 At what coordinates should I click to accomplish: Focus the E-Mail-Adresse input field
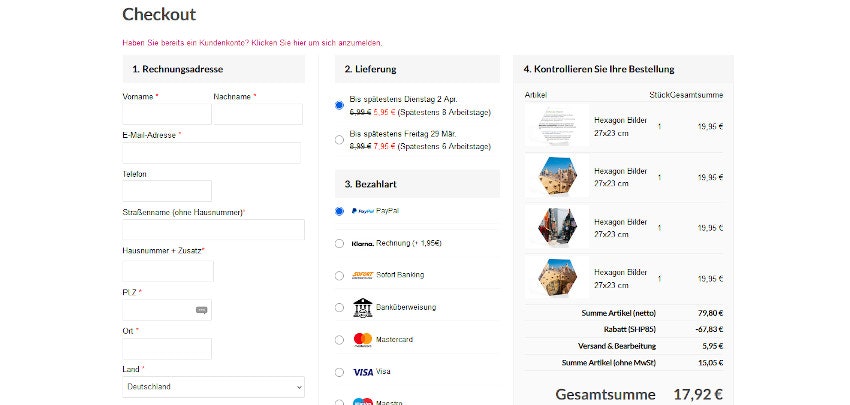(211, 153)
